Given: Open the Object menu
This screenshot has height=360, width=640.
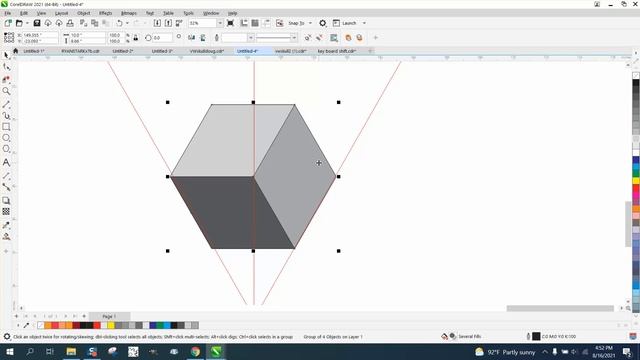Looking at the screenshot, I should coord(84,13).
